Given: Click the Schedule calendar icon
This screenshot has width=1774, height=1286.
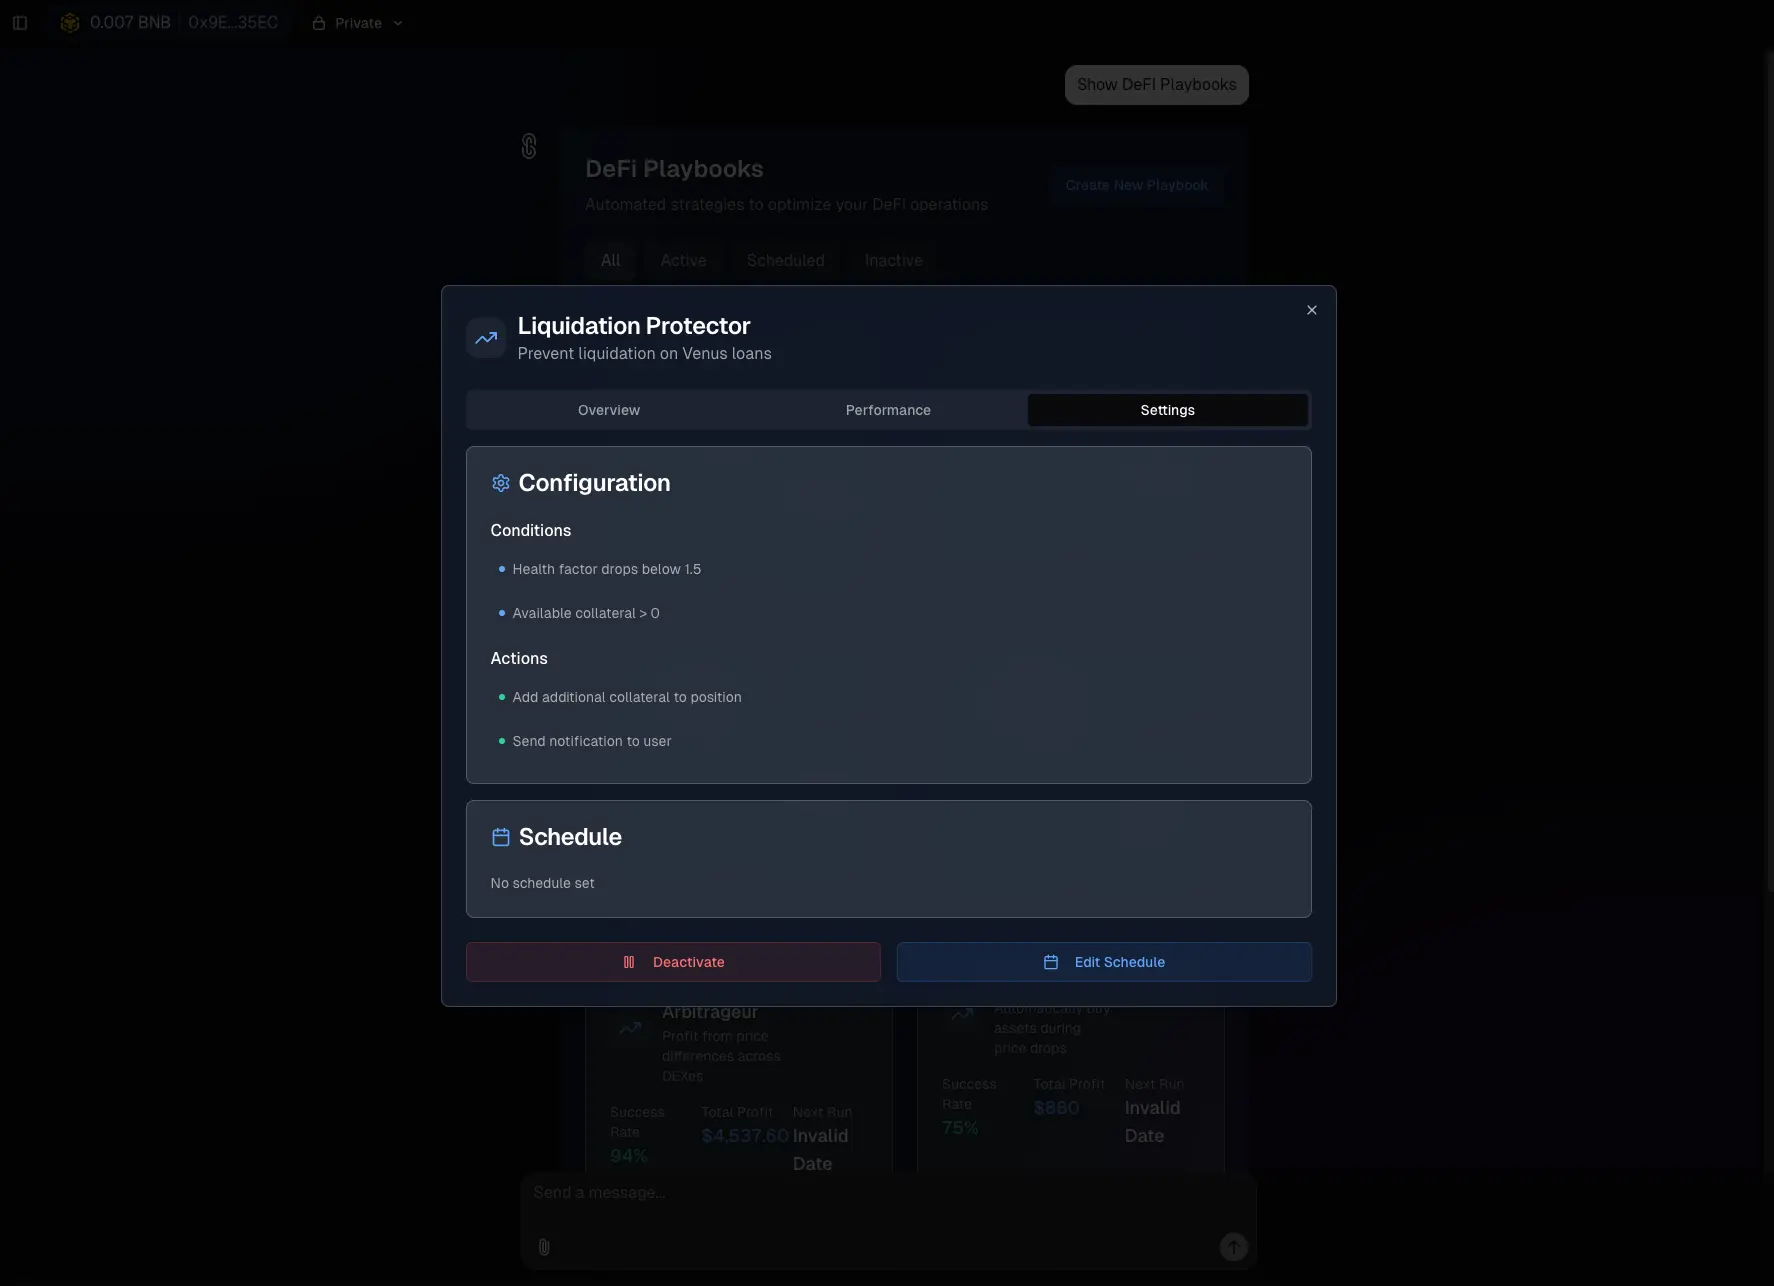Looking at the screenshot, I should tap(501, 837).
